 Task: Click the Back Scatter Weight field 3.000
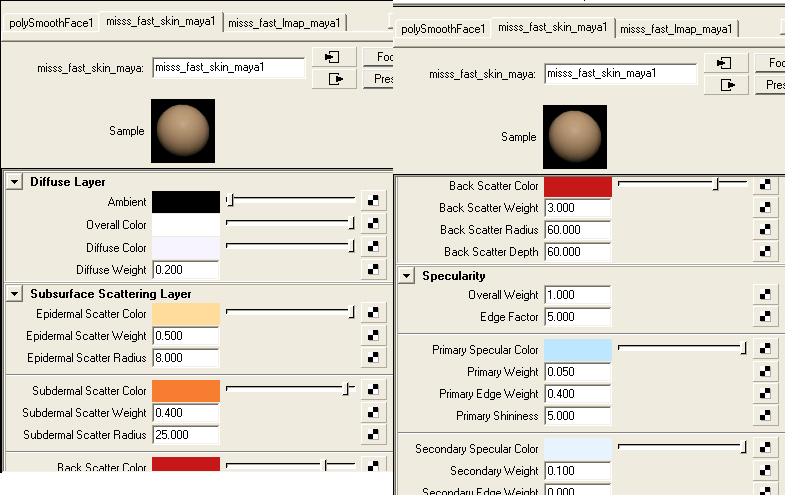point(578,208)
